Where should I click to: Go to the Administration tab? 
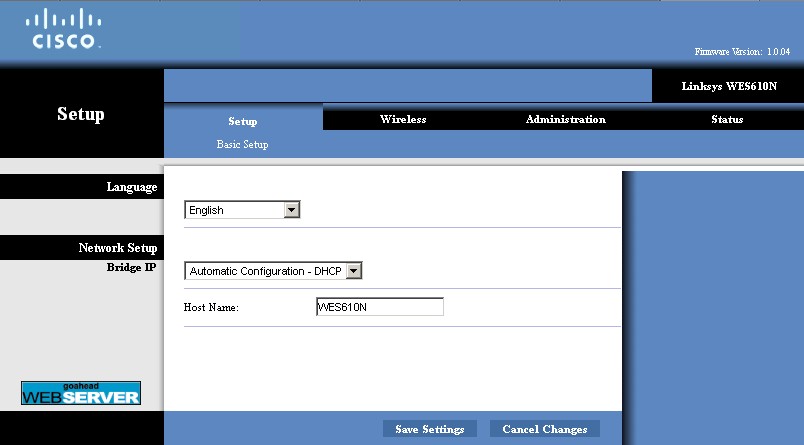point(566,119)
